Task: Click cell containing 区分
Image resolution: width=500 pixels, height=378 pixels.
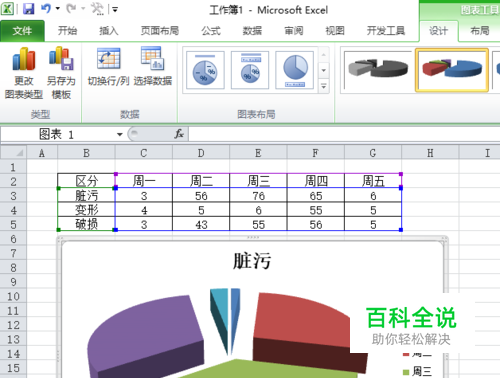Action: pyautogui.click(x=86, y=181)
